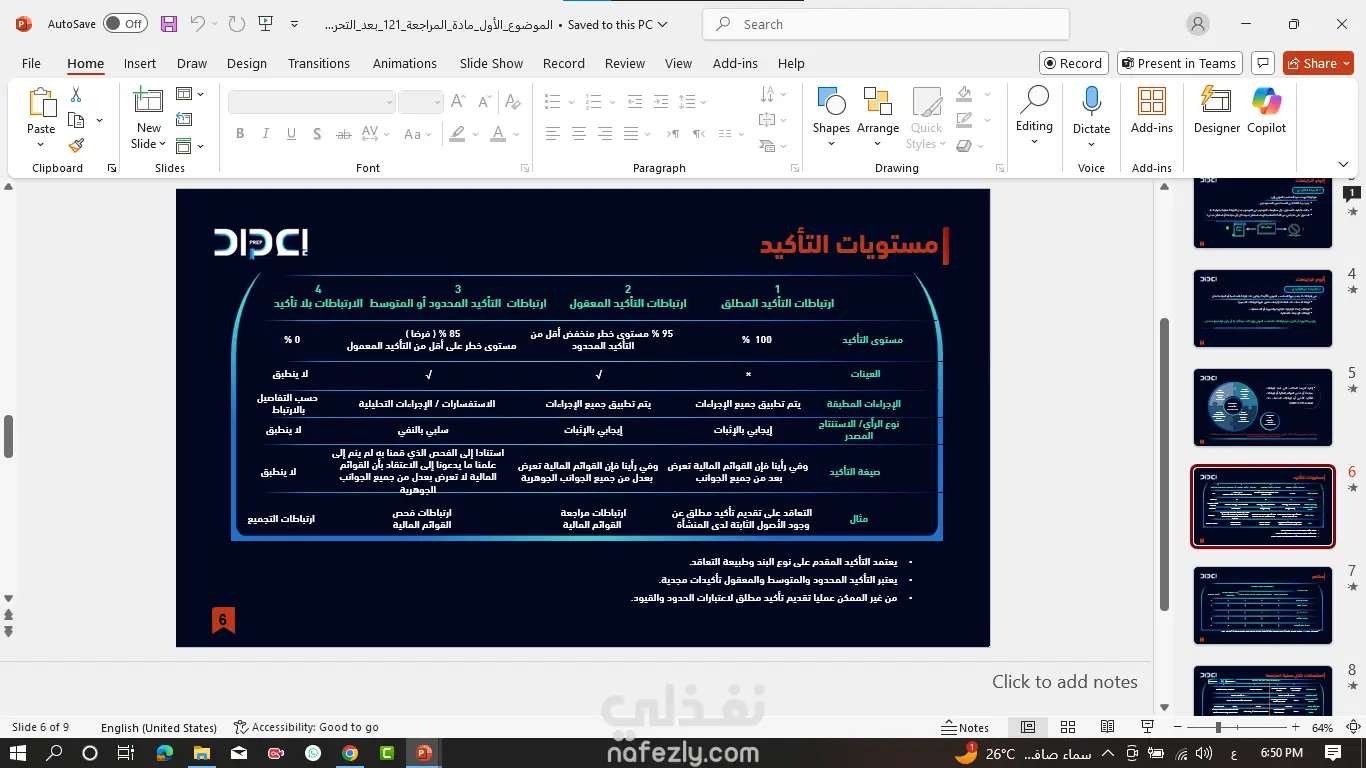
Task: Start Slide Show from the status bar
Action: (1147, 727)
